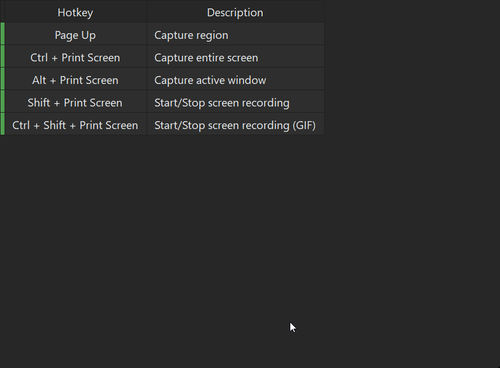Click empty dark area below the hotkey list
The width and height of the screenshot is (500, 368).
click(x=162, y=250)
